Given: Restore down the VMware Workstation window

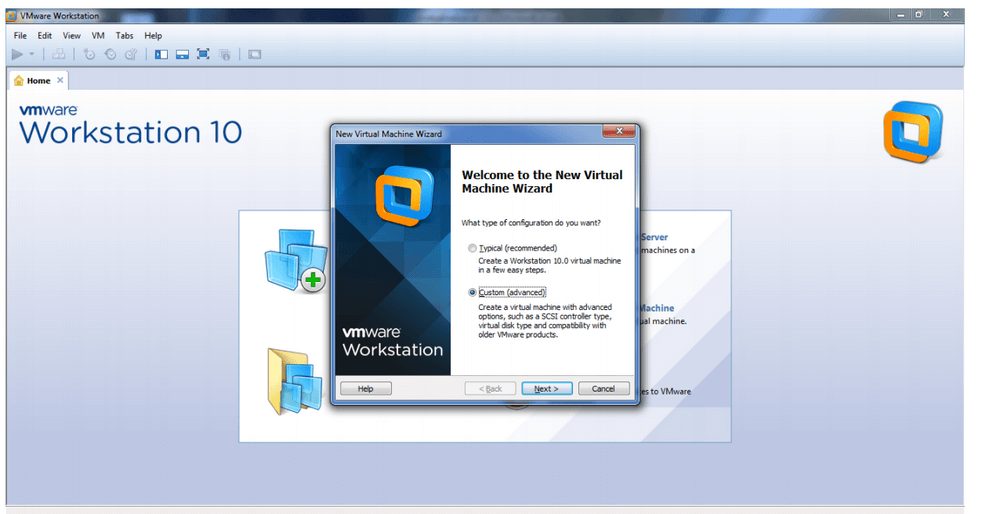Looking at the screenshot, I should 919,14.
